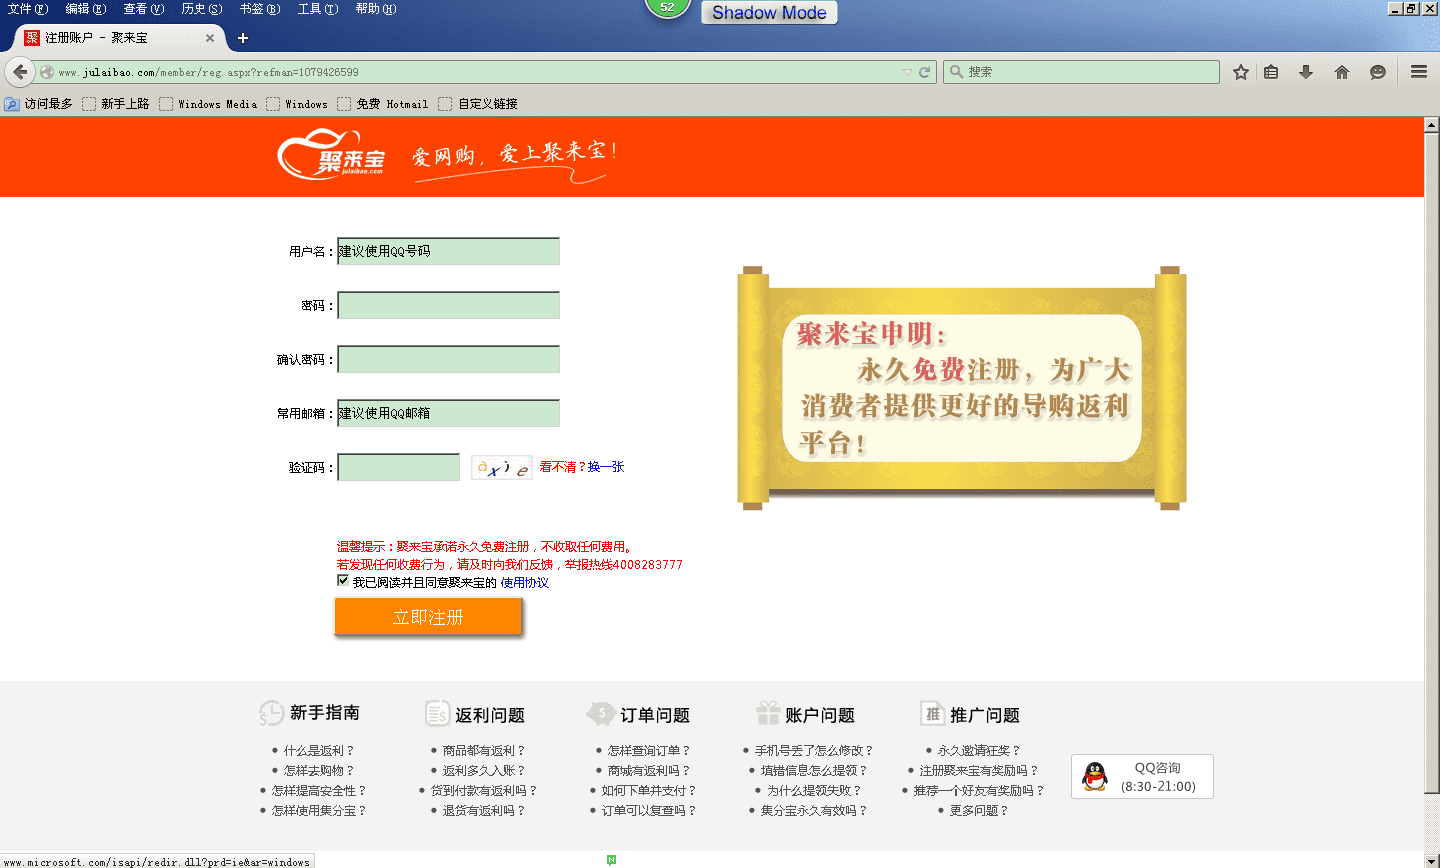Screen dimensions: 1440x868
Task: Untick the 我已阅读并且同意聚来宝的 agreement checkbox
Action: 343,581
